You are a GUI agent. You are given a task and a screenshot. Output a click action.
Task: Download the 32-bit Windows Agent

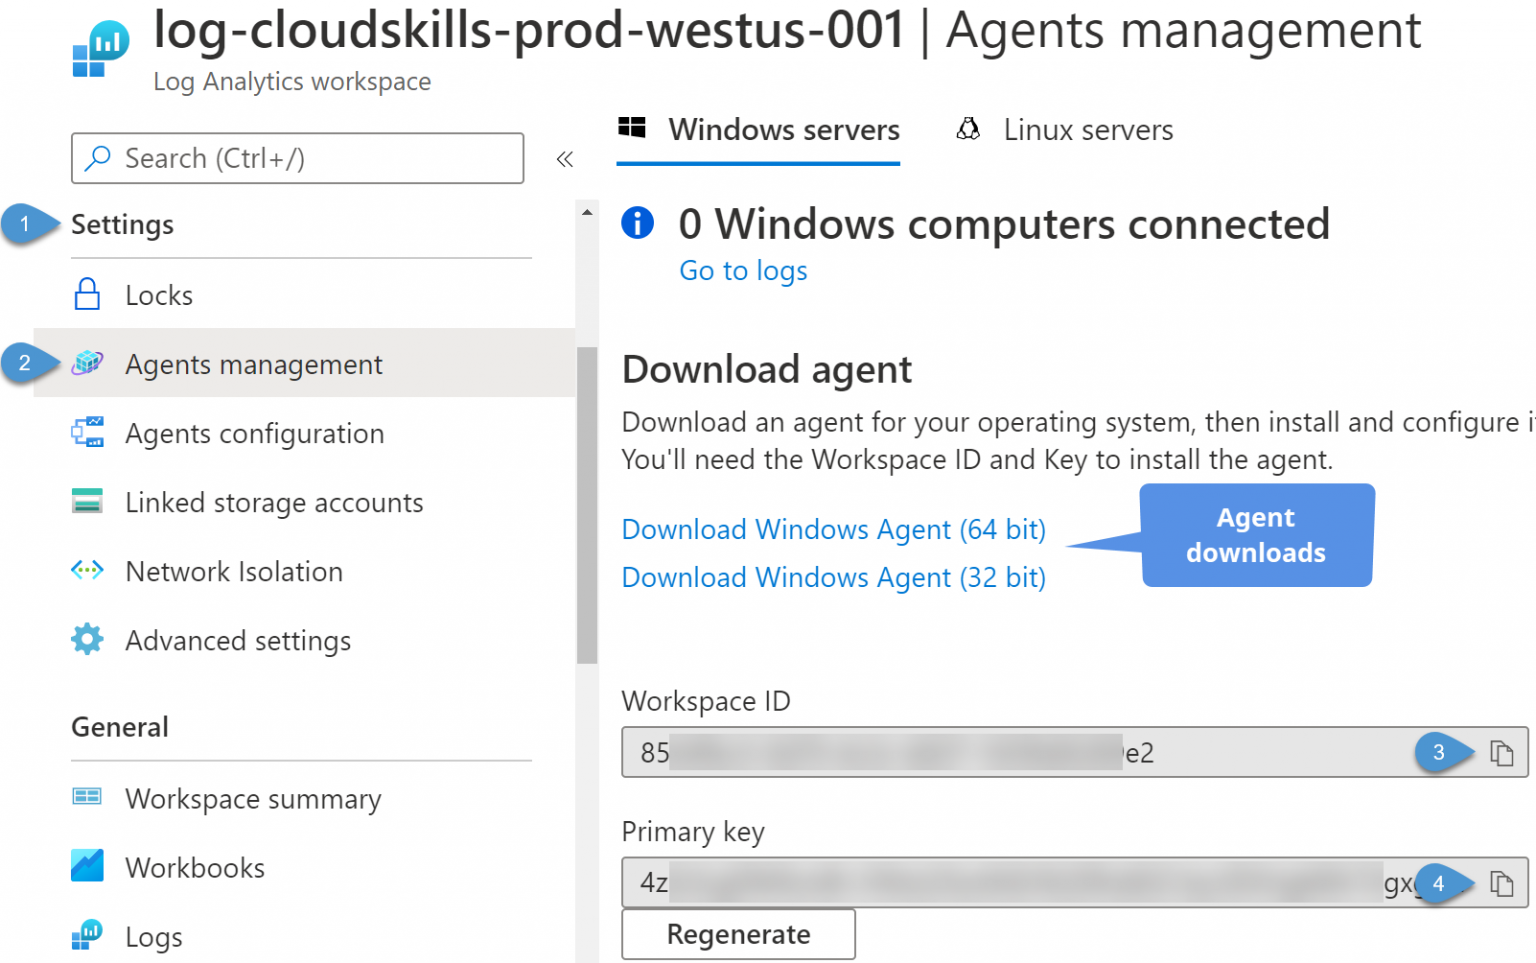click(833, 577)
